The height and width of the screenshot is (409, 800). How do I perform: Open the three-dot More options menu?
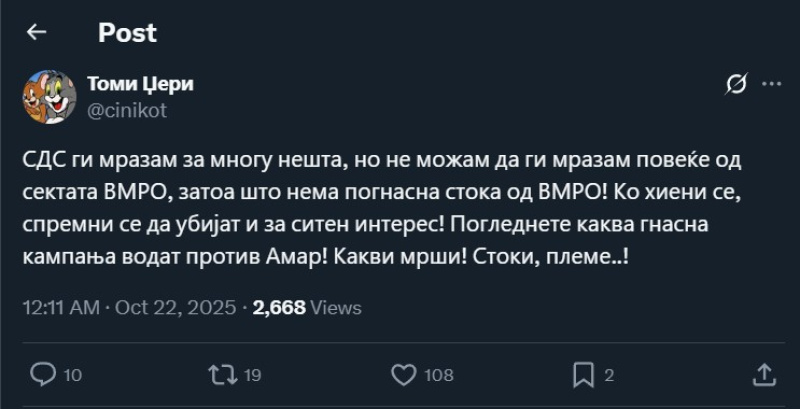771,86
